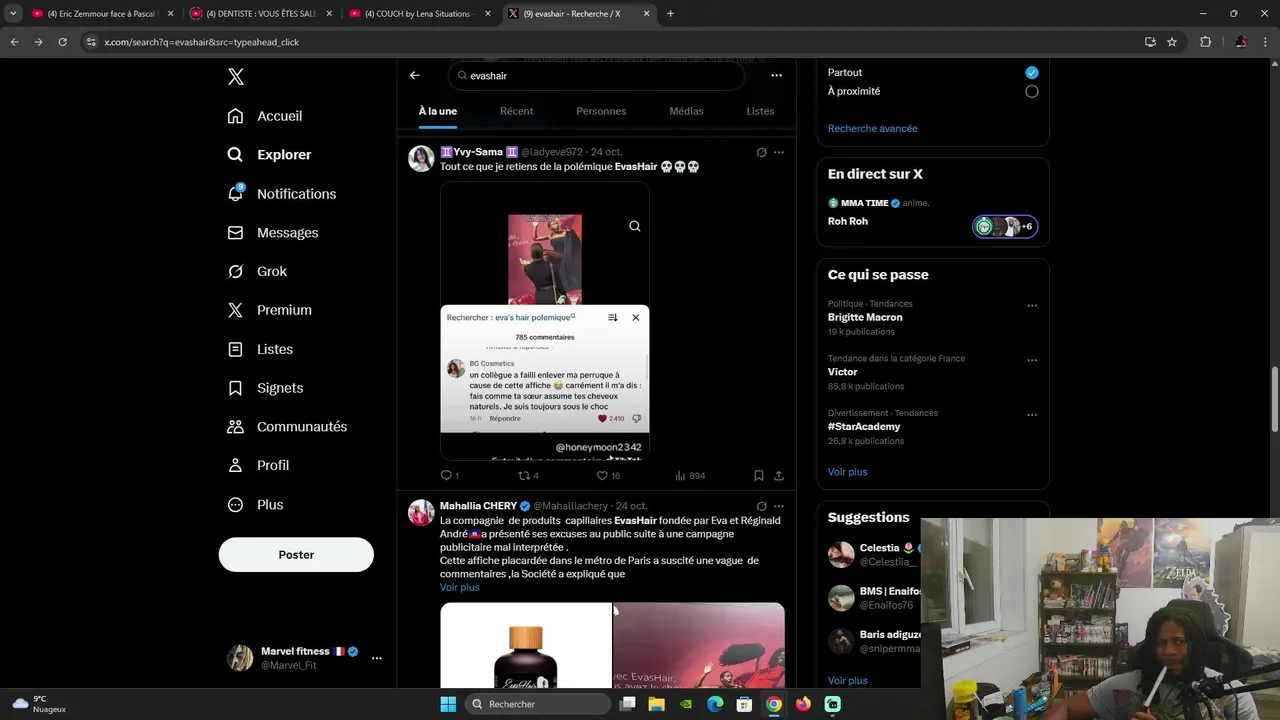Go to Accueil in sidebar
Screen dimensions: 1280x720
(265, 116)
